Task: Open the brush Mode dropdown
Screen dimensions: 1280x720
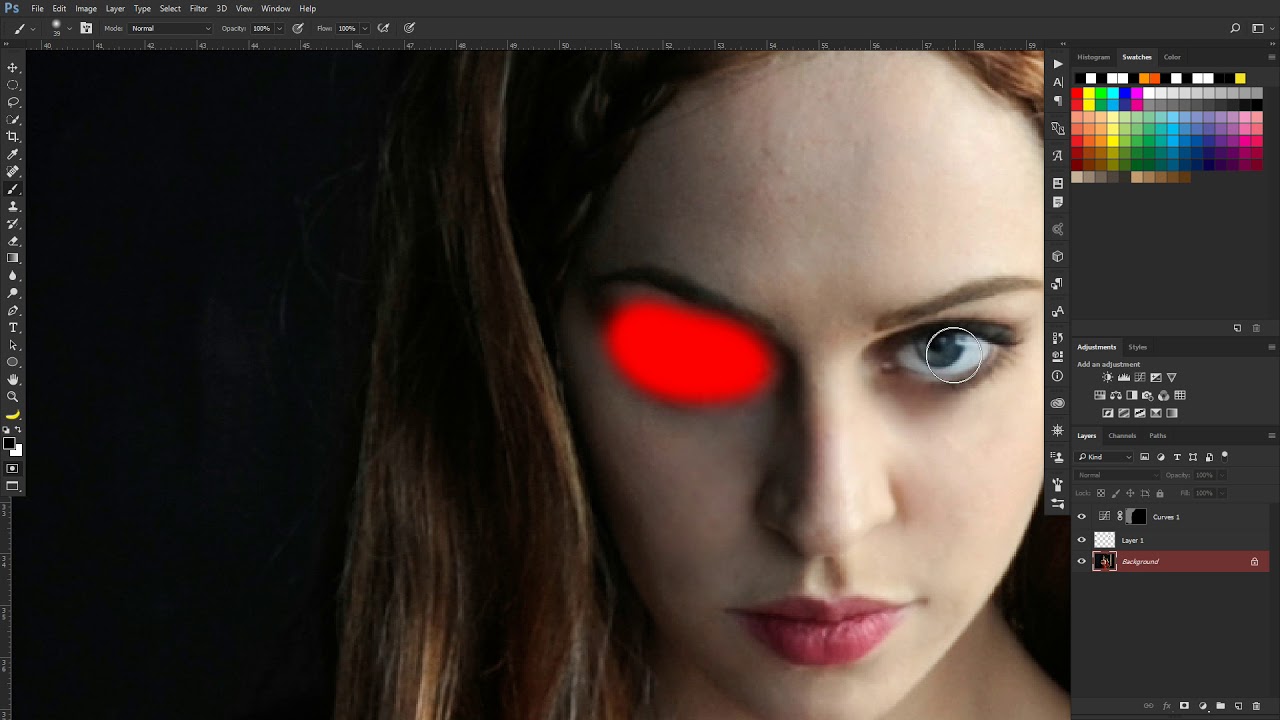Action: pyautogui.click(x=170, y=28)
